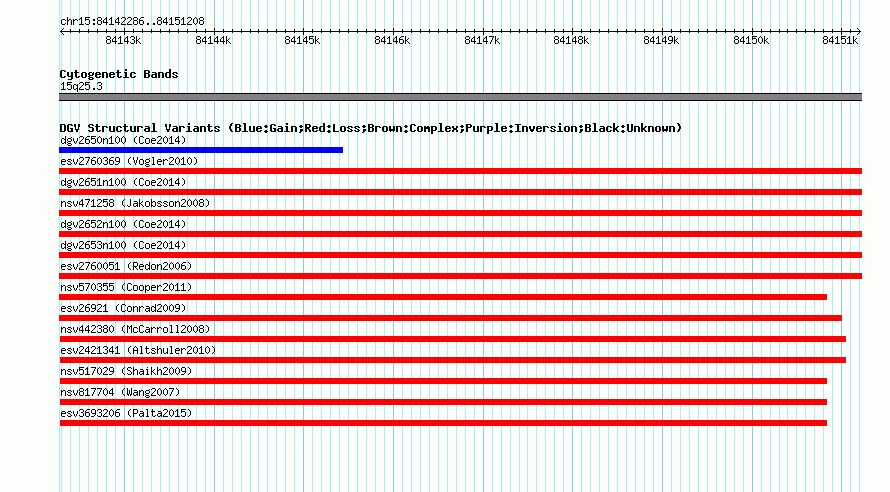Click the DGV Structural Variants track title
Screen dimensions: 890x492
pos(371,128)
